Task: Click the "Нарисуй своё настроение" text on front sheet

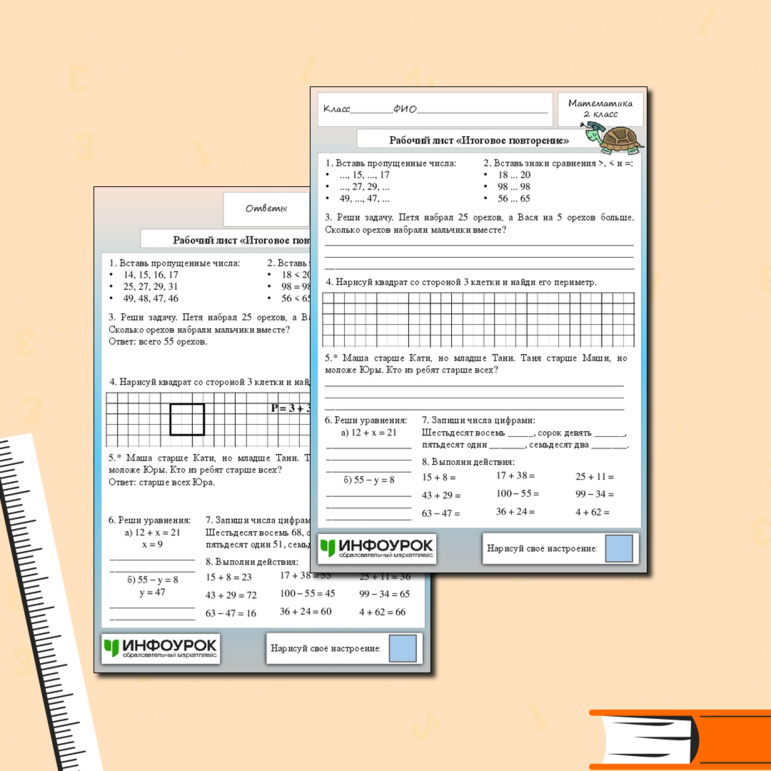Action: pos(541,549)
